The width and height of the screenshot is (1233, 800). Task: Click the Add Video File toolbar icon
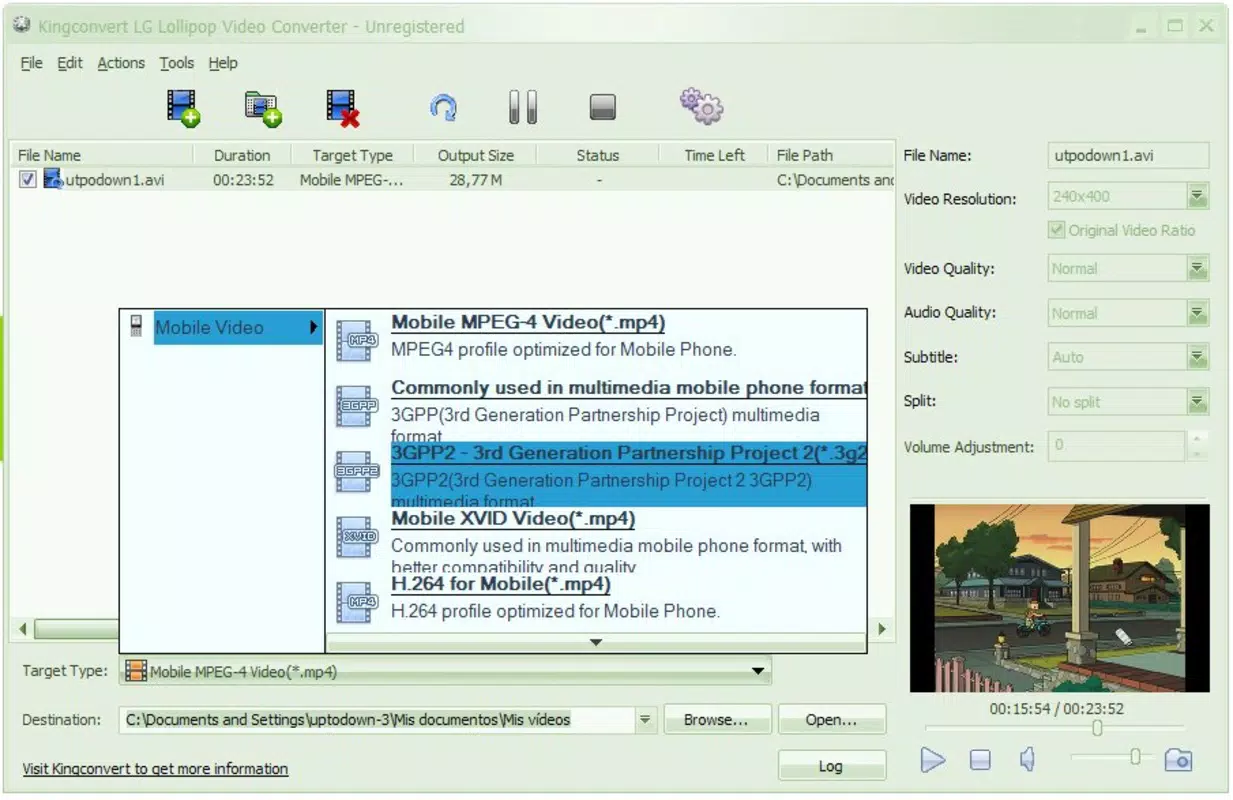pyautogui.click(x=183, y=107)
